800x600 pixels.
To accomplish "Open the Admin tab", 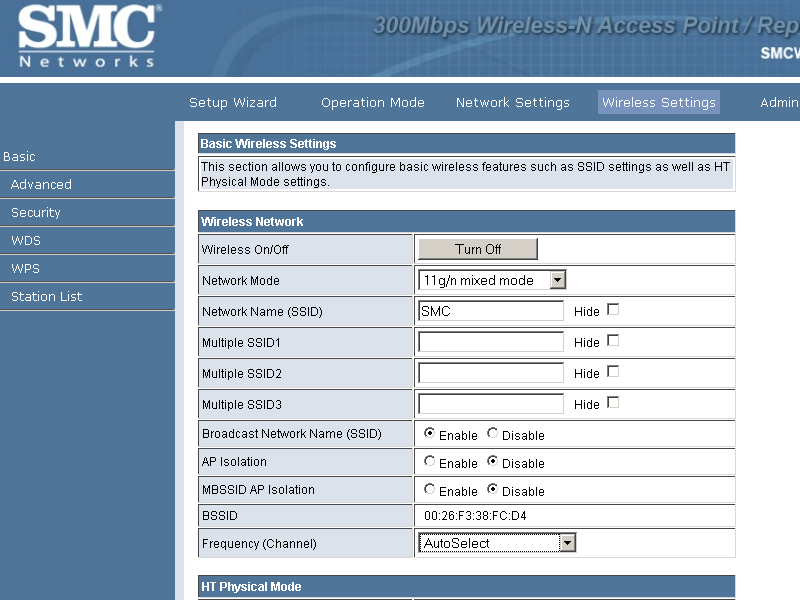I will click(x=779, y=103).
